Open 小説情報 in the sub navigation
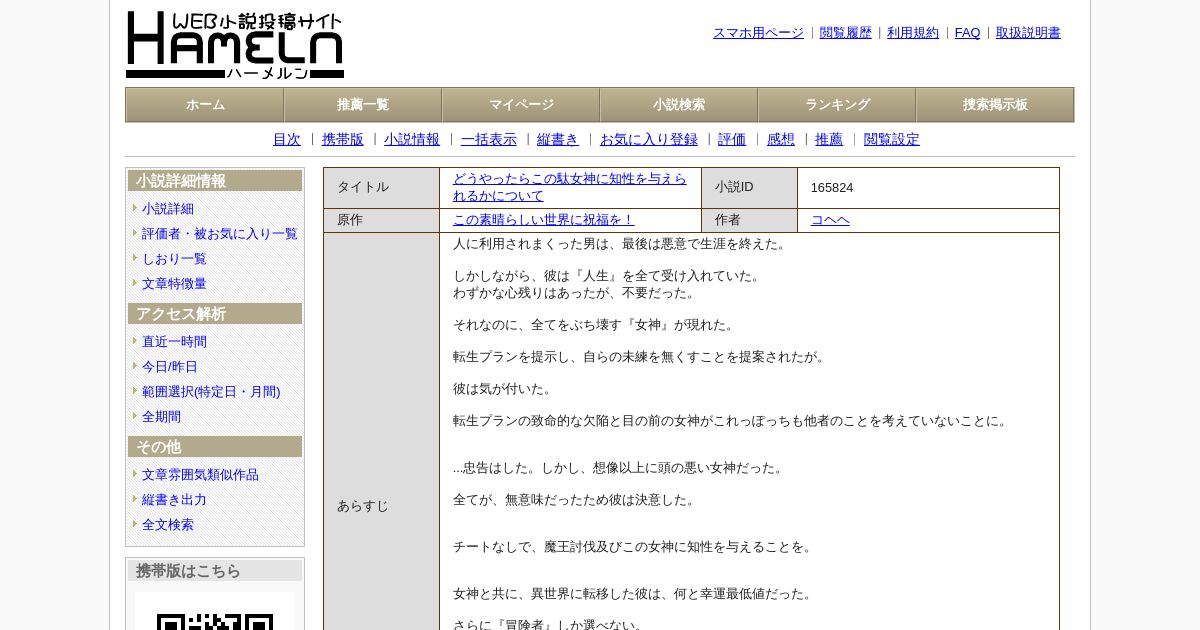This screenshot has width=1200, height=630. [x=412, y=140]
